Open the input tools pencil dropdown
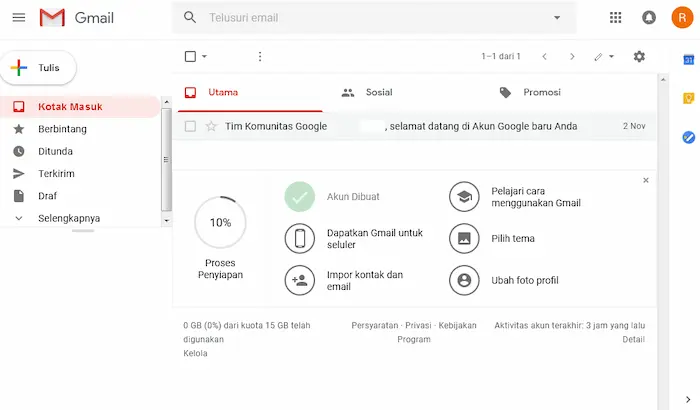The image size is (700, 410). click(x=604, y=57)
